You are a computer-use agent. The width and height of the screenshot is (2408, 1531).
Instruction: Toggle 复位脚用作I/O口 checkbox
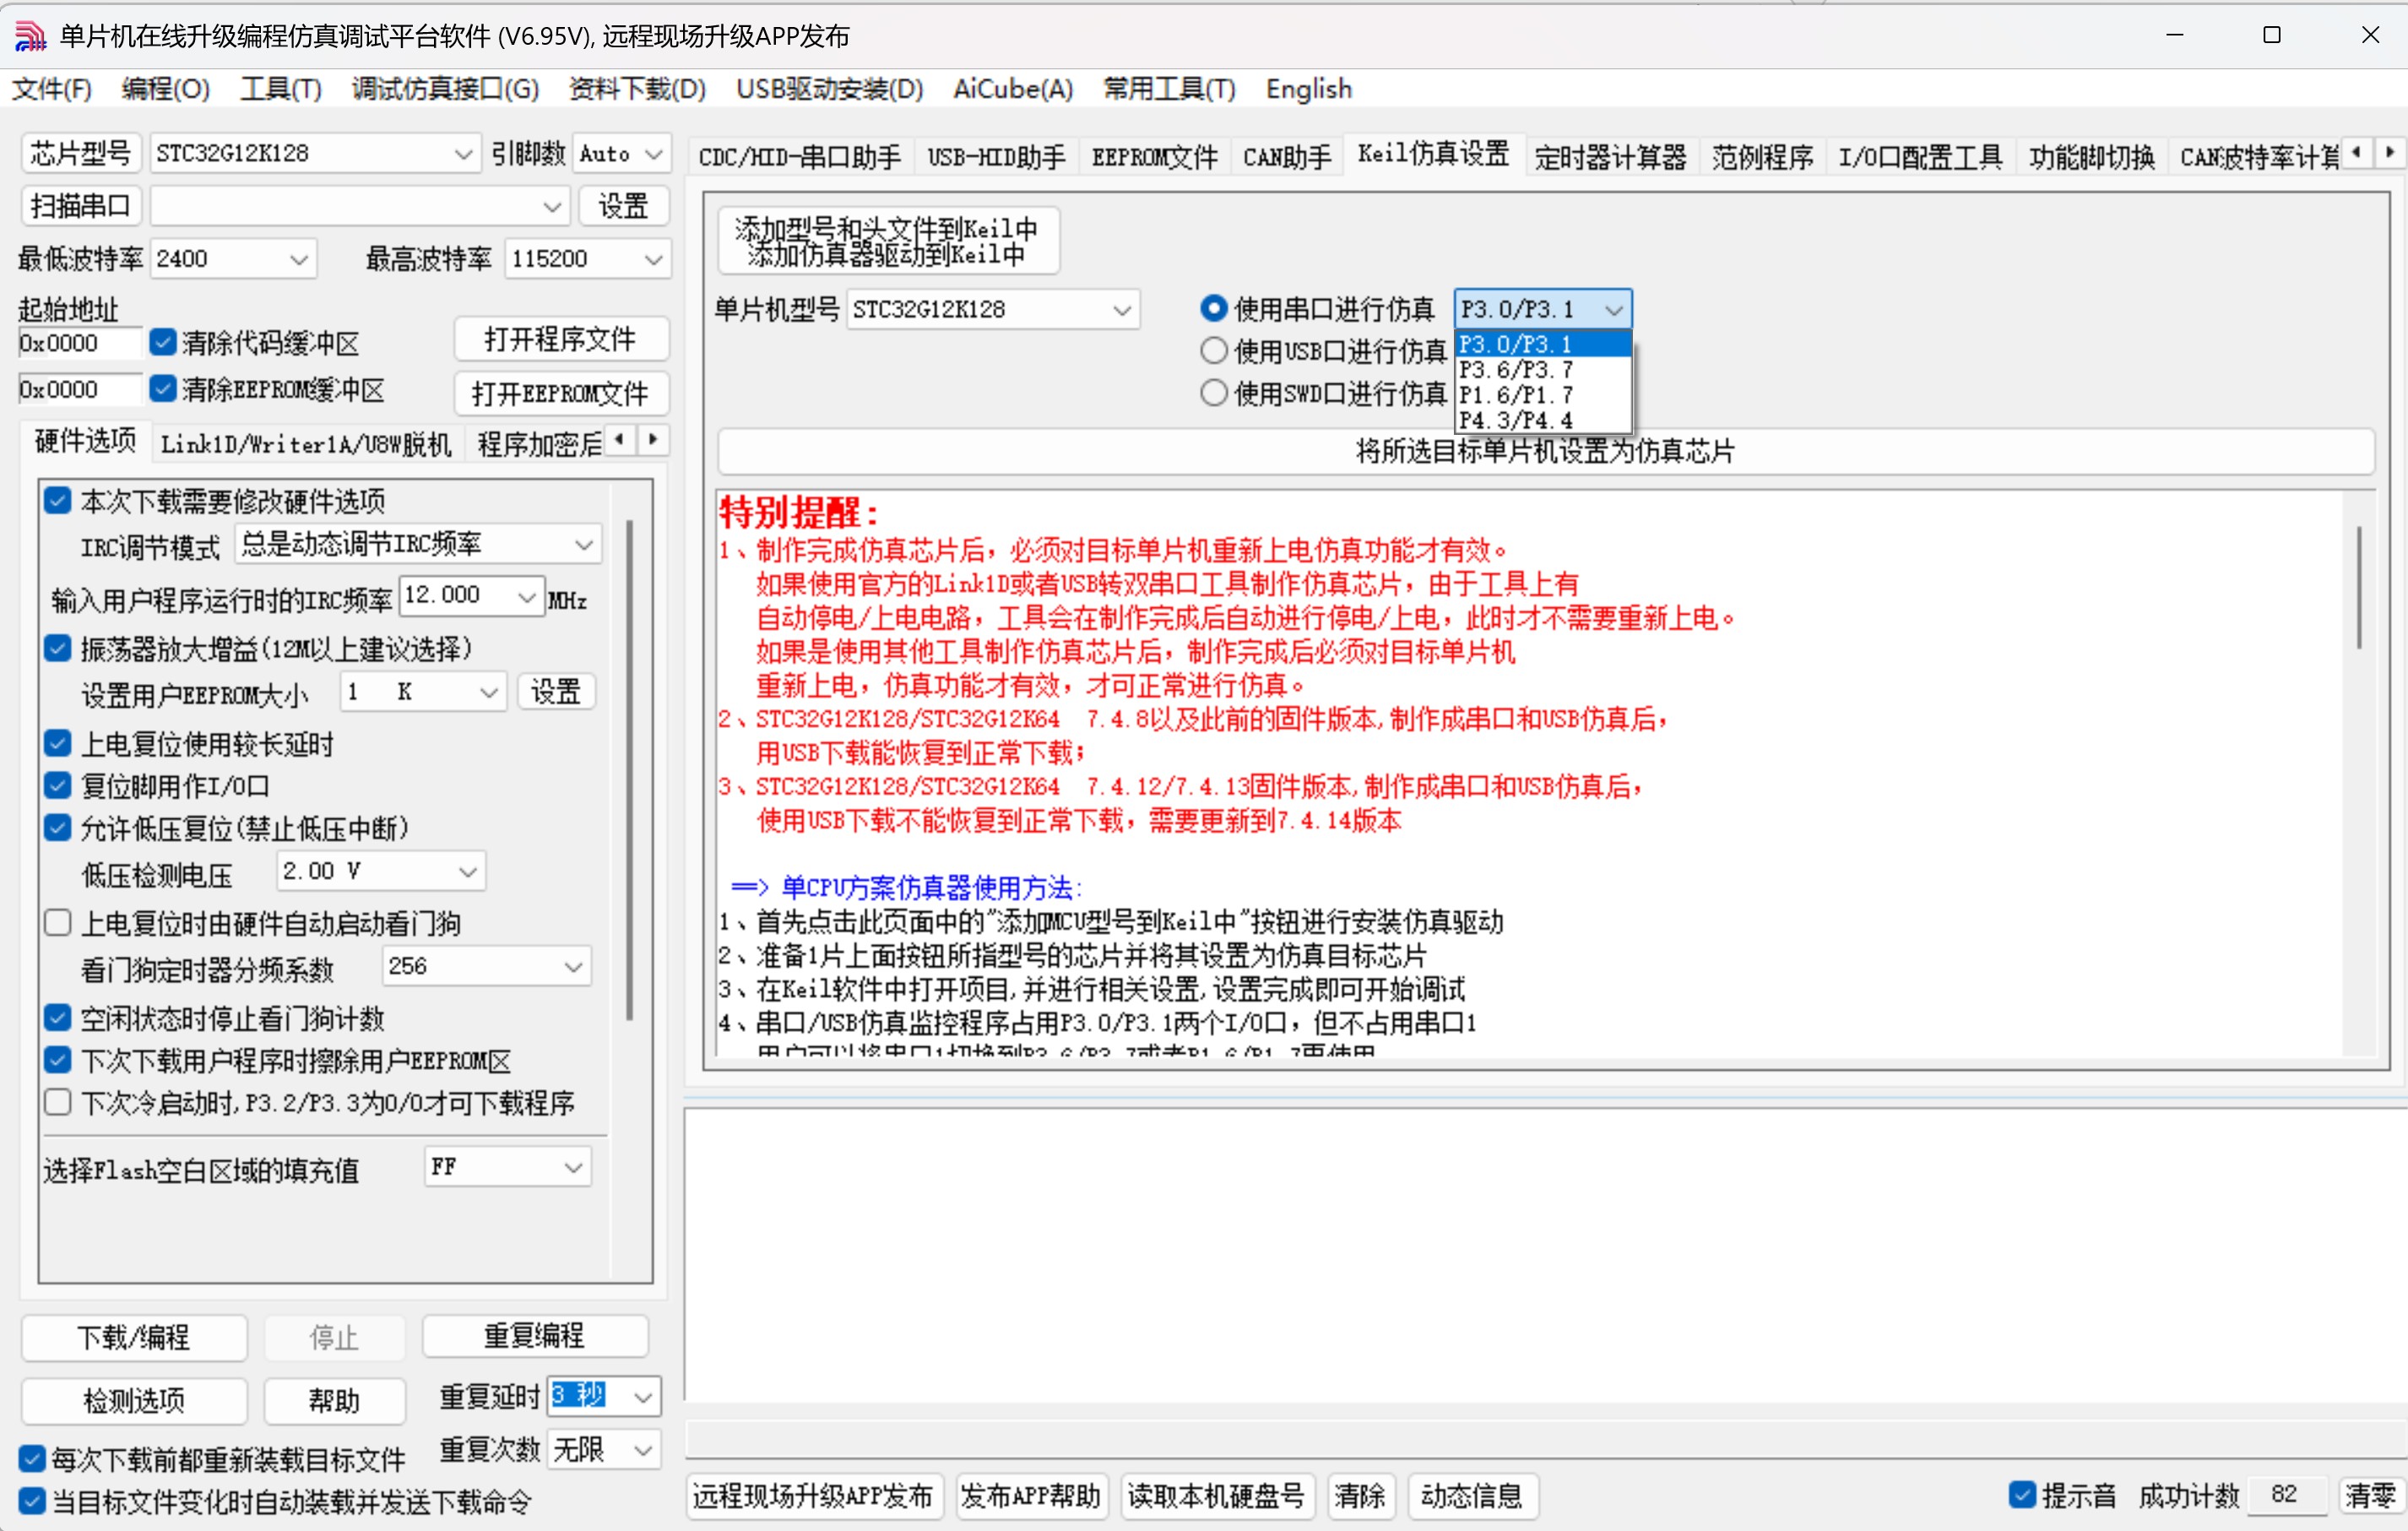point(58,786)
